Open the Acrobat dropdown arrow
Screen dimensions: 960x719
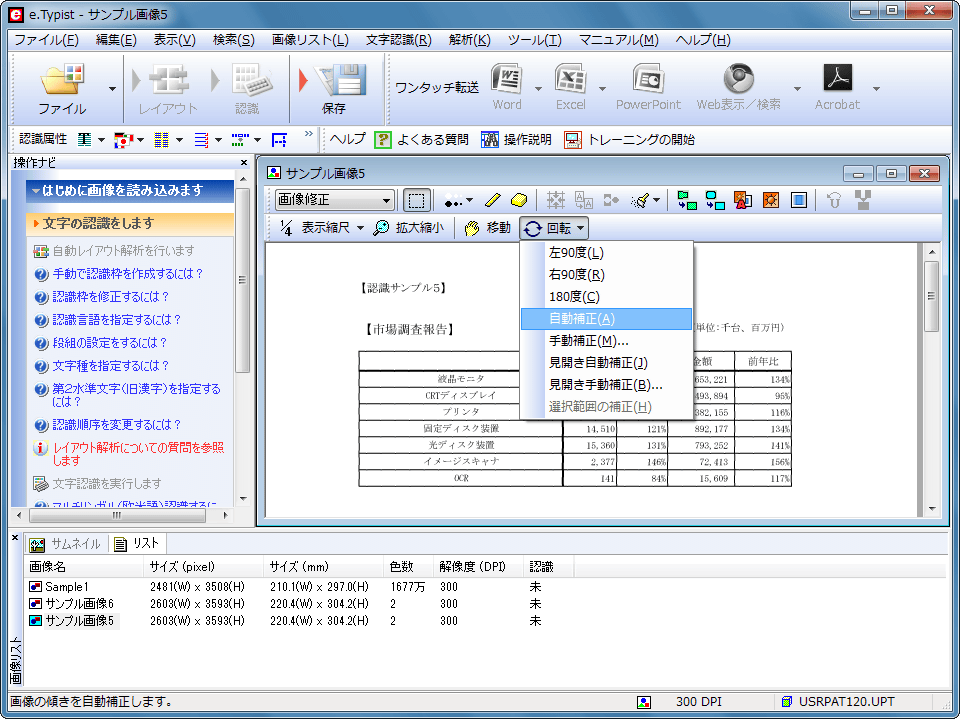tap(876, 89)
